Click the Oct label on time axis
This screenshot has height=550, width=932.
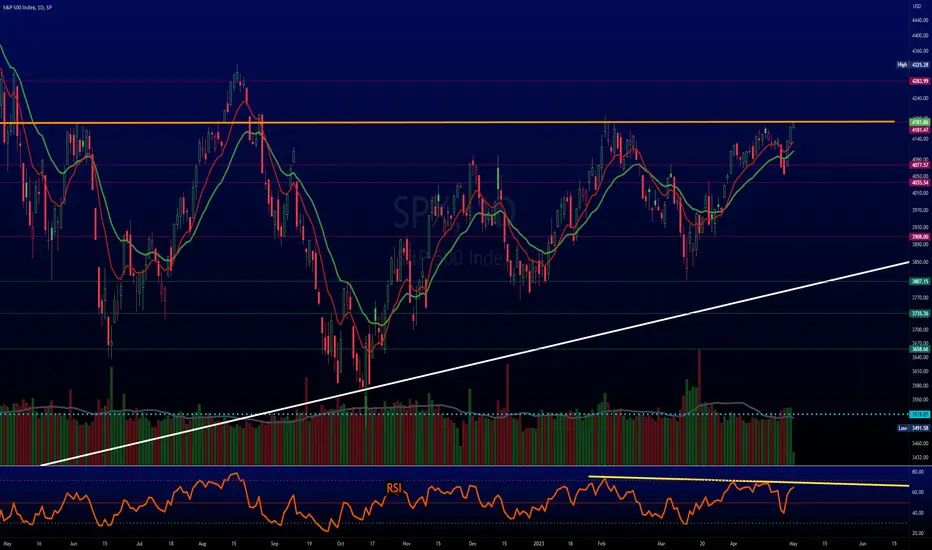pos(340,543)
